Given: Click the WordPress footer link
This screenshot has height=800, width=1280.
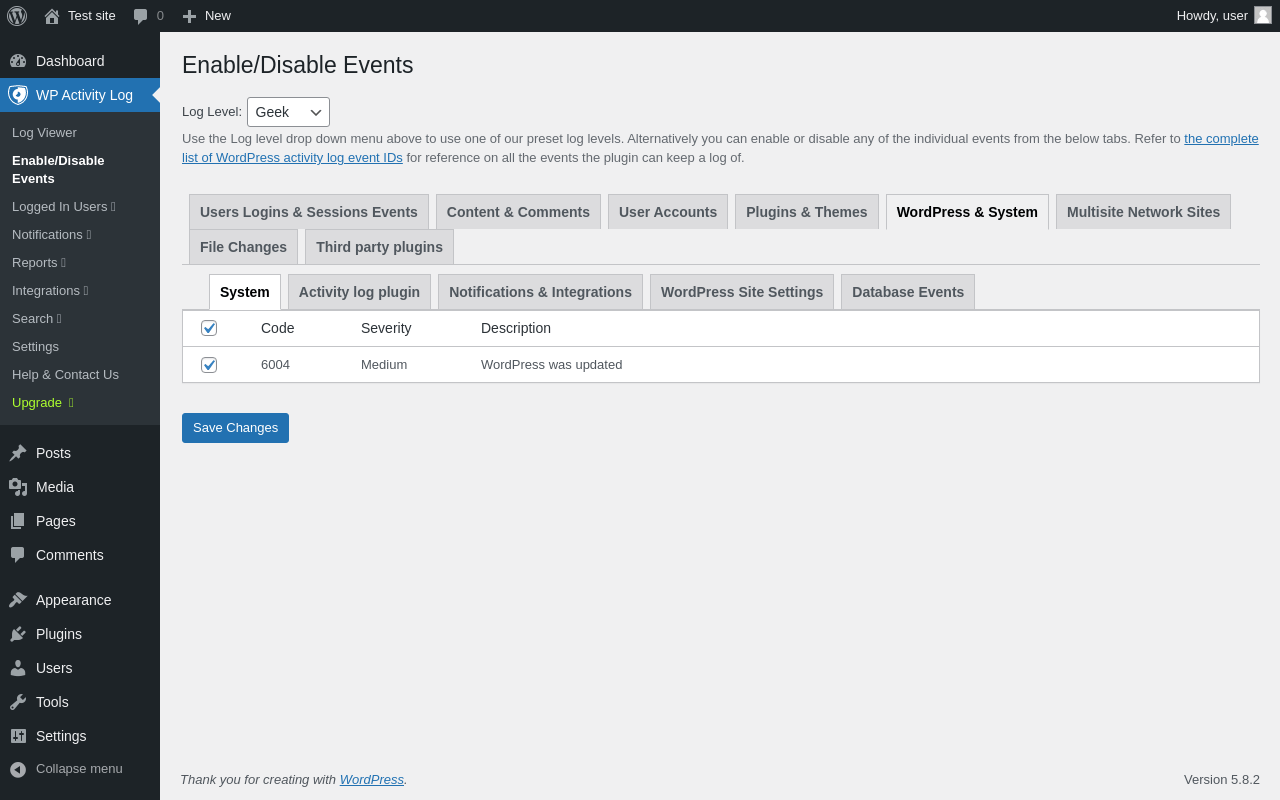Looking at the screenshot, I should click(371, 780).
